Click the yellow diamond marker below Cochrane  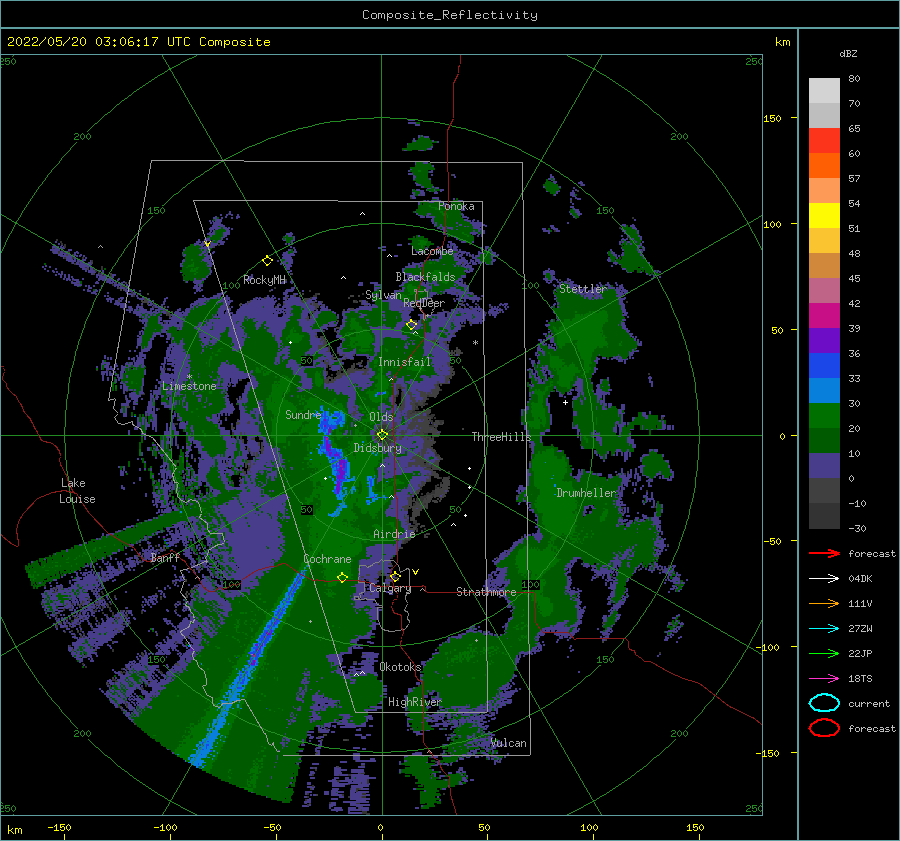point(342,578)
